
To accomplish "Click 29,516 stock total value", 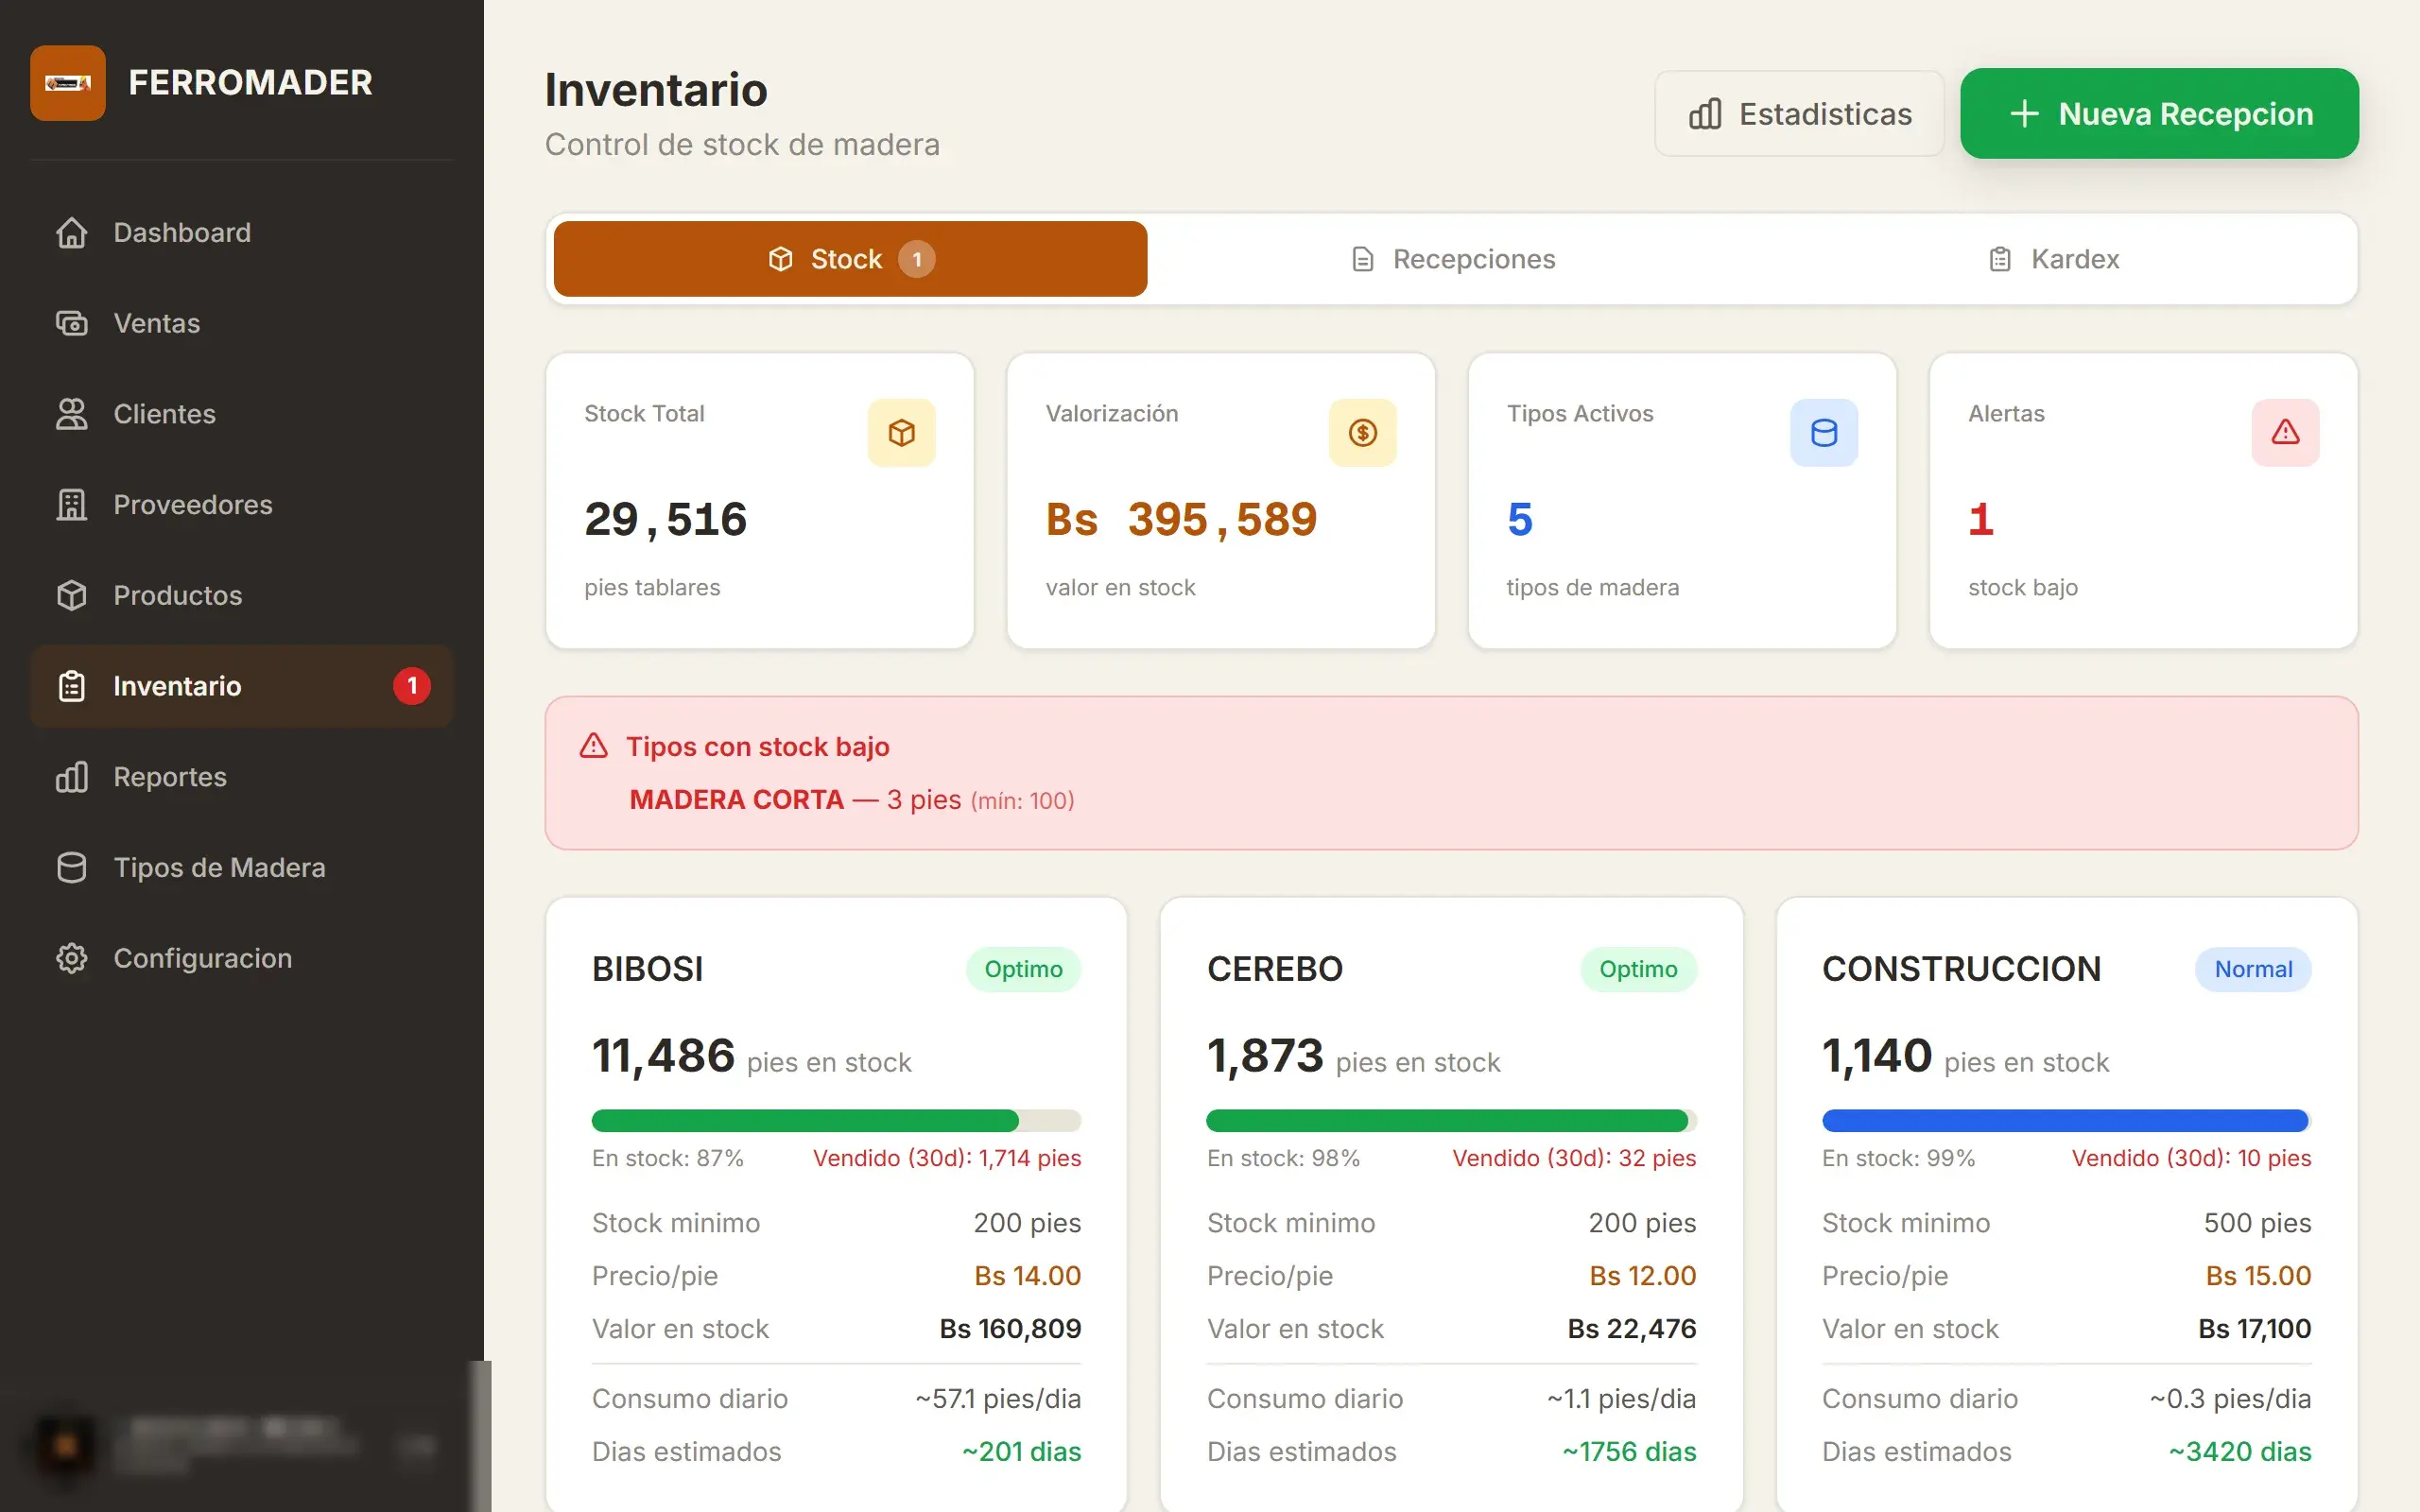I will click(x=665, y=519).
